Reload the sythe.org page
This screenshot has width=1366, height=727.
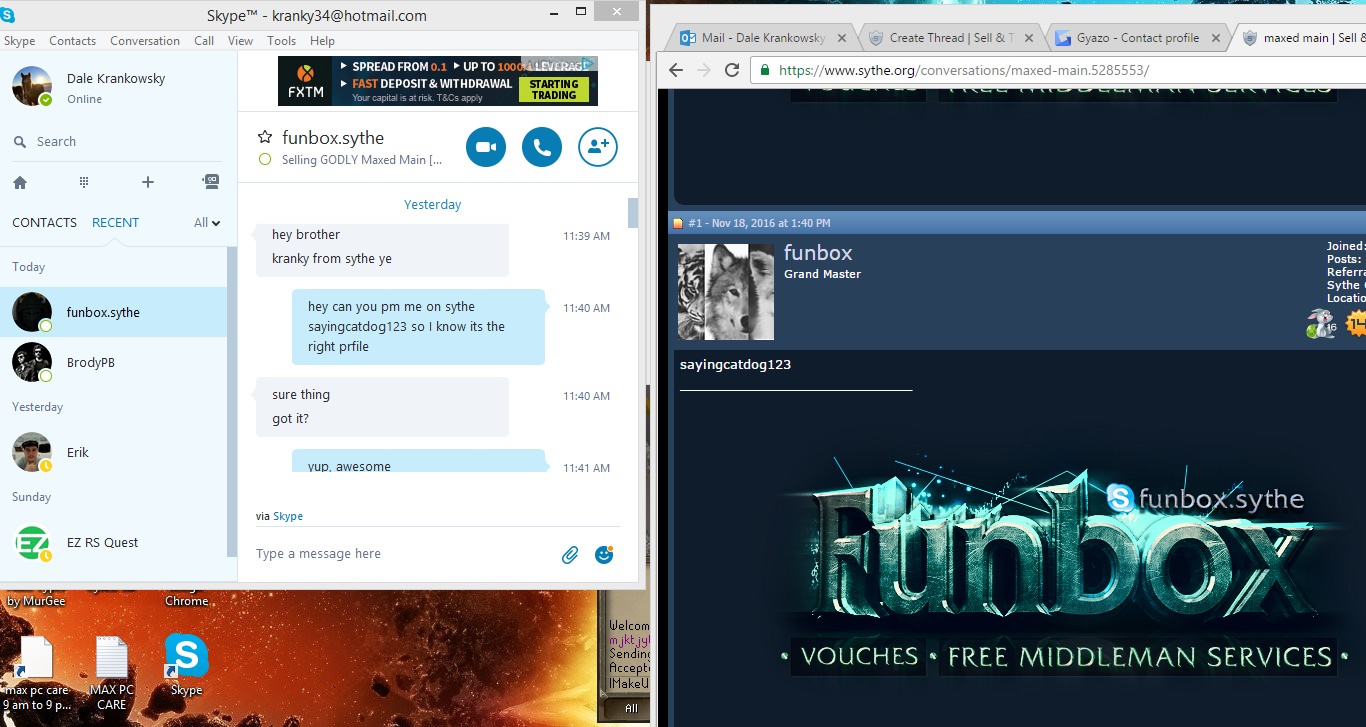point(732,70)
